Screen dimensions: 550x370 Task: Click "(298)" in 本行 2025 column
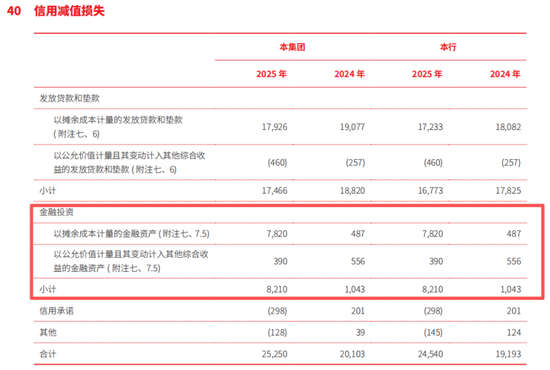click(x=433, y=311)
